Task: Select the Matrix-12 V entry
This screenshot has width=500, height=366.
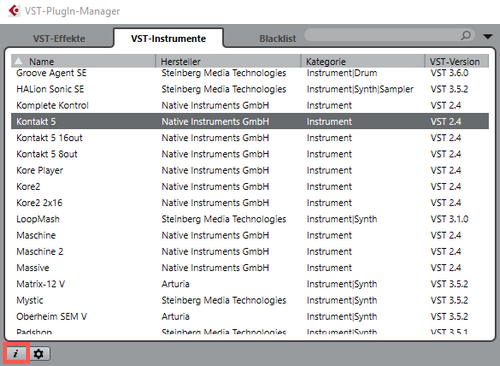Action: click(250, 284)
